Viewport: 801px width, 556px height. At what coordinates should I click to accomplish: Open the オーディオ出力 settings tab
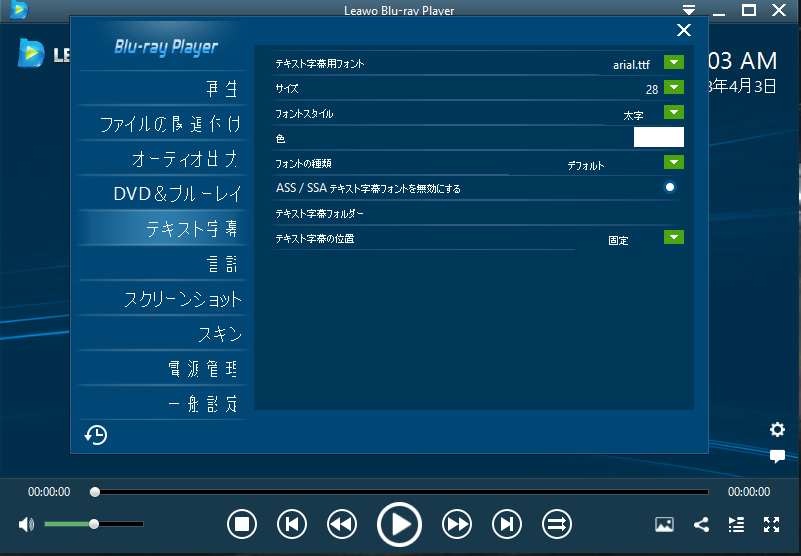(163, 159)
